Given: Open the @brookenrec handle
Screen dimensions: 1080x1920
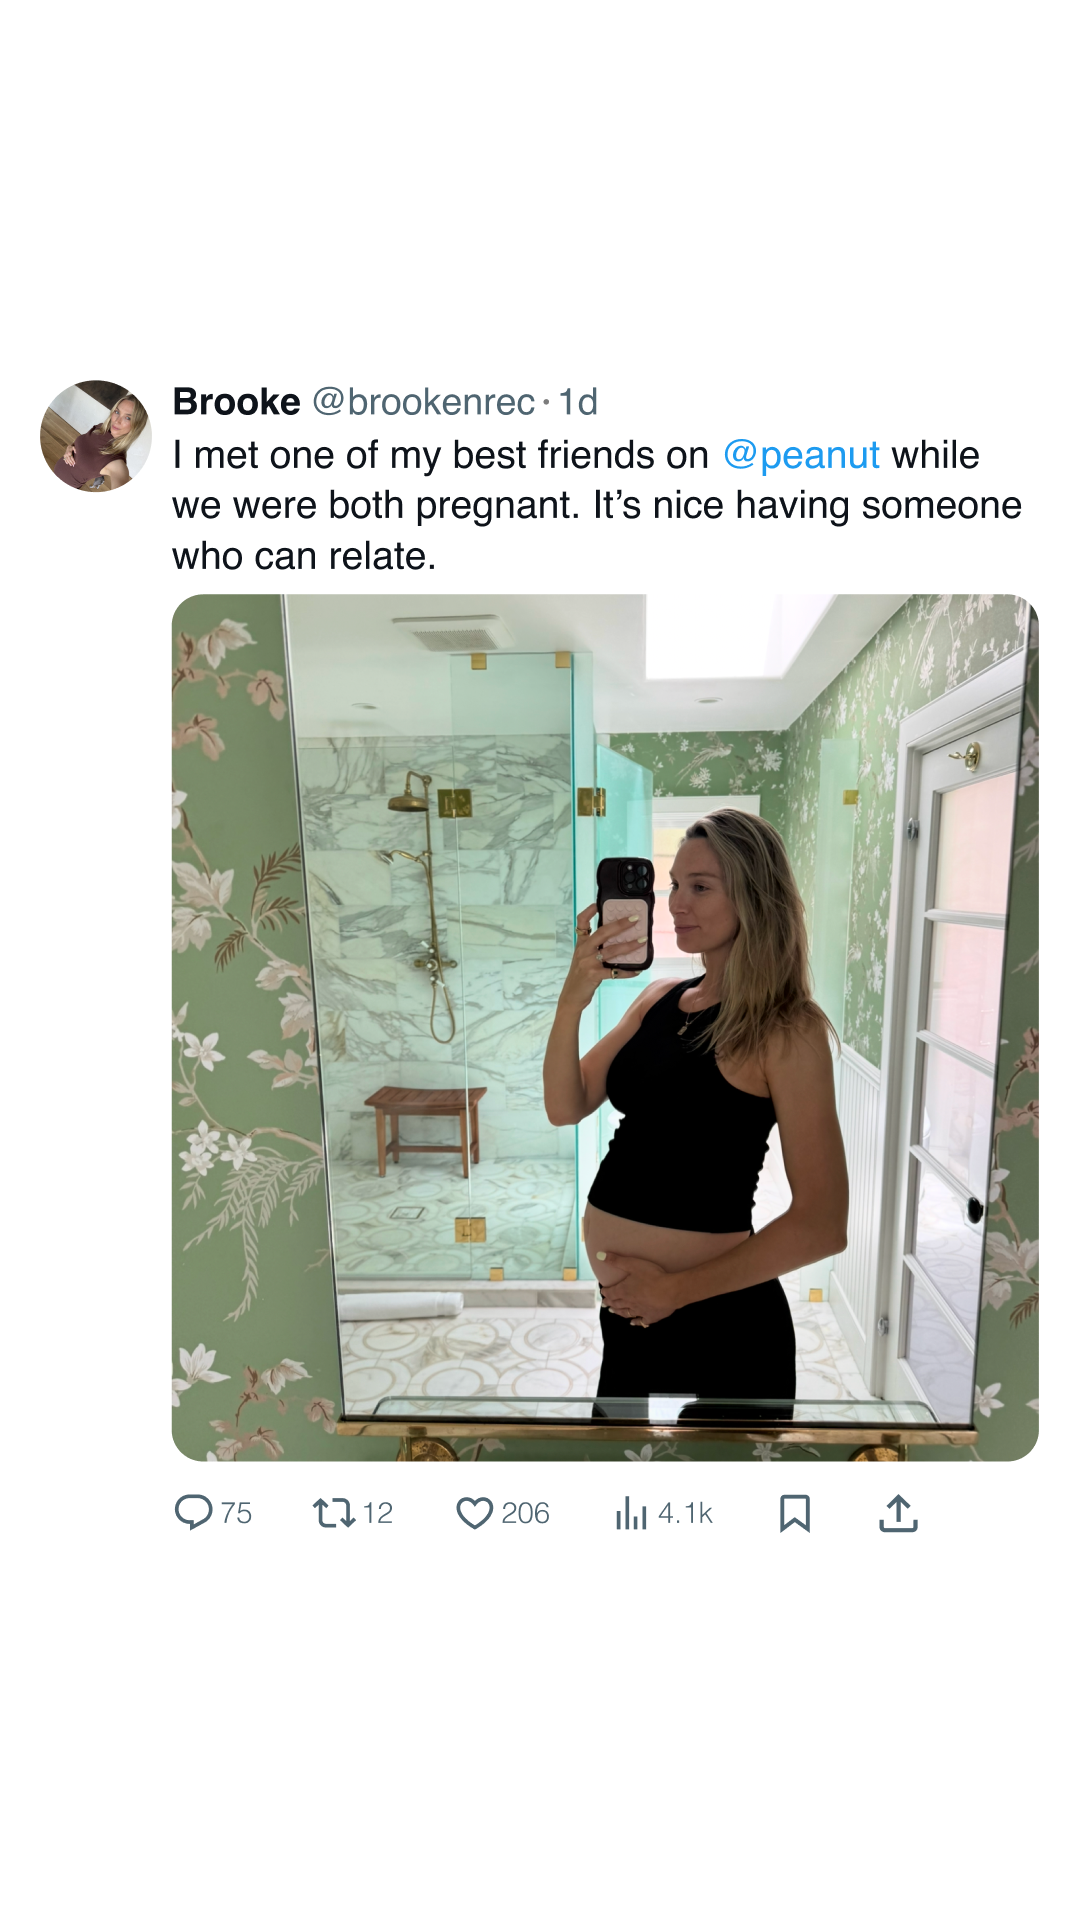Looking at the screenshot, I should point(424,402).
